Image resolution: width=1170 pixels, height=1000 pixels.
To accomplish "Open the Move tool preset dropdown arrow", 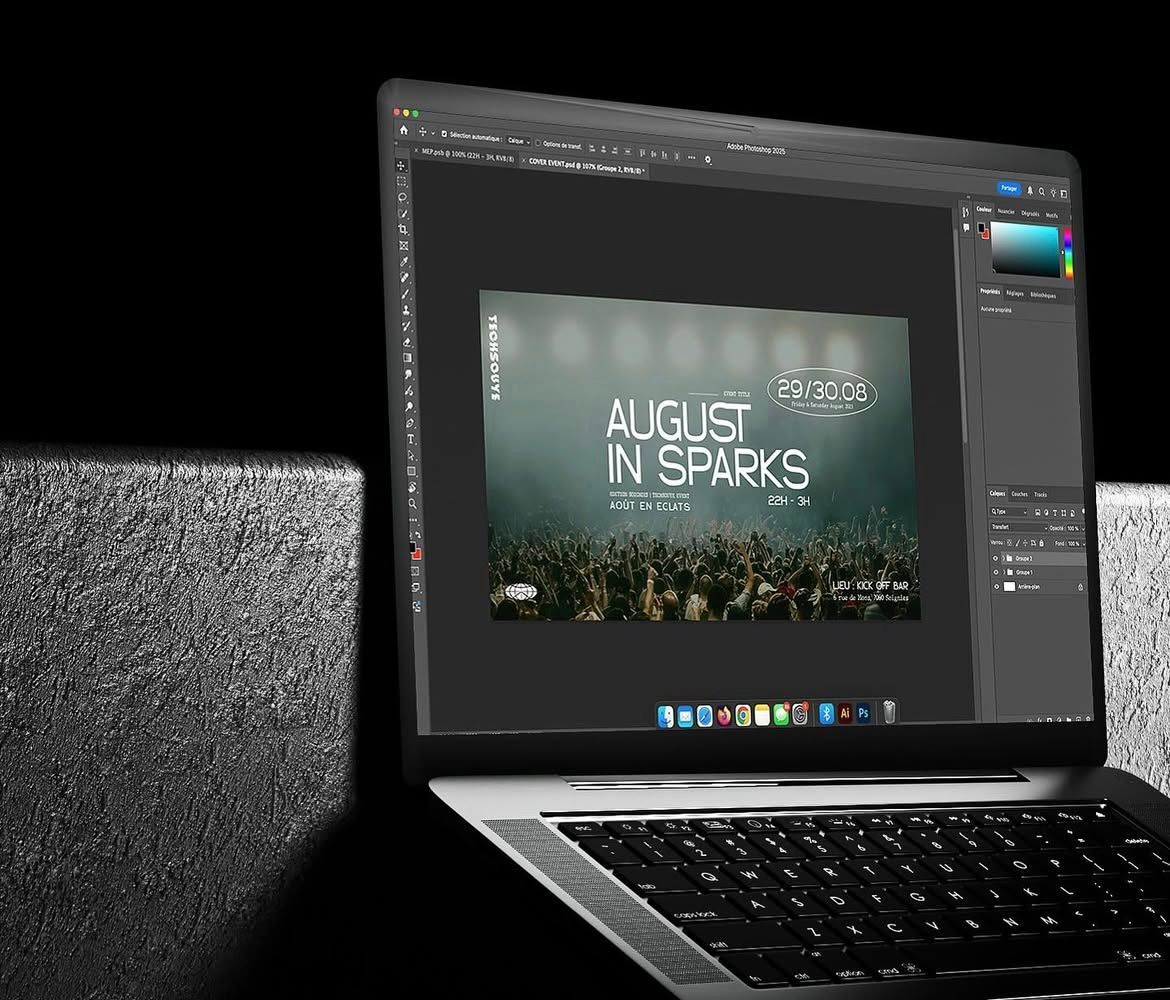I will click(x=433, y=133).
